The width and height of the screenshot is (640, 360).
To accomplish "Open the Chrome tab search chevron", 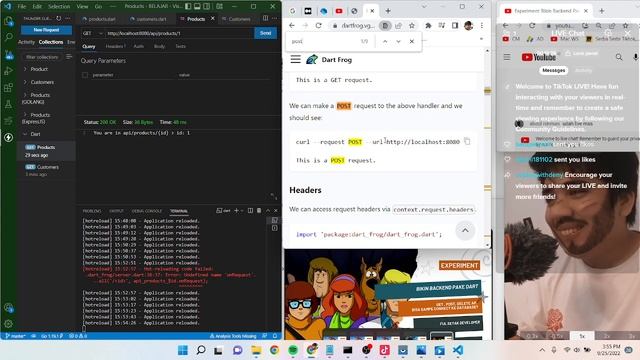I will click(x=424, y=7).
